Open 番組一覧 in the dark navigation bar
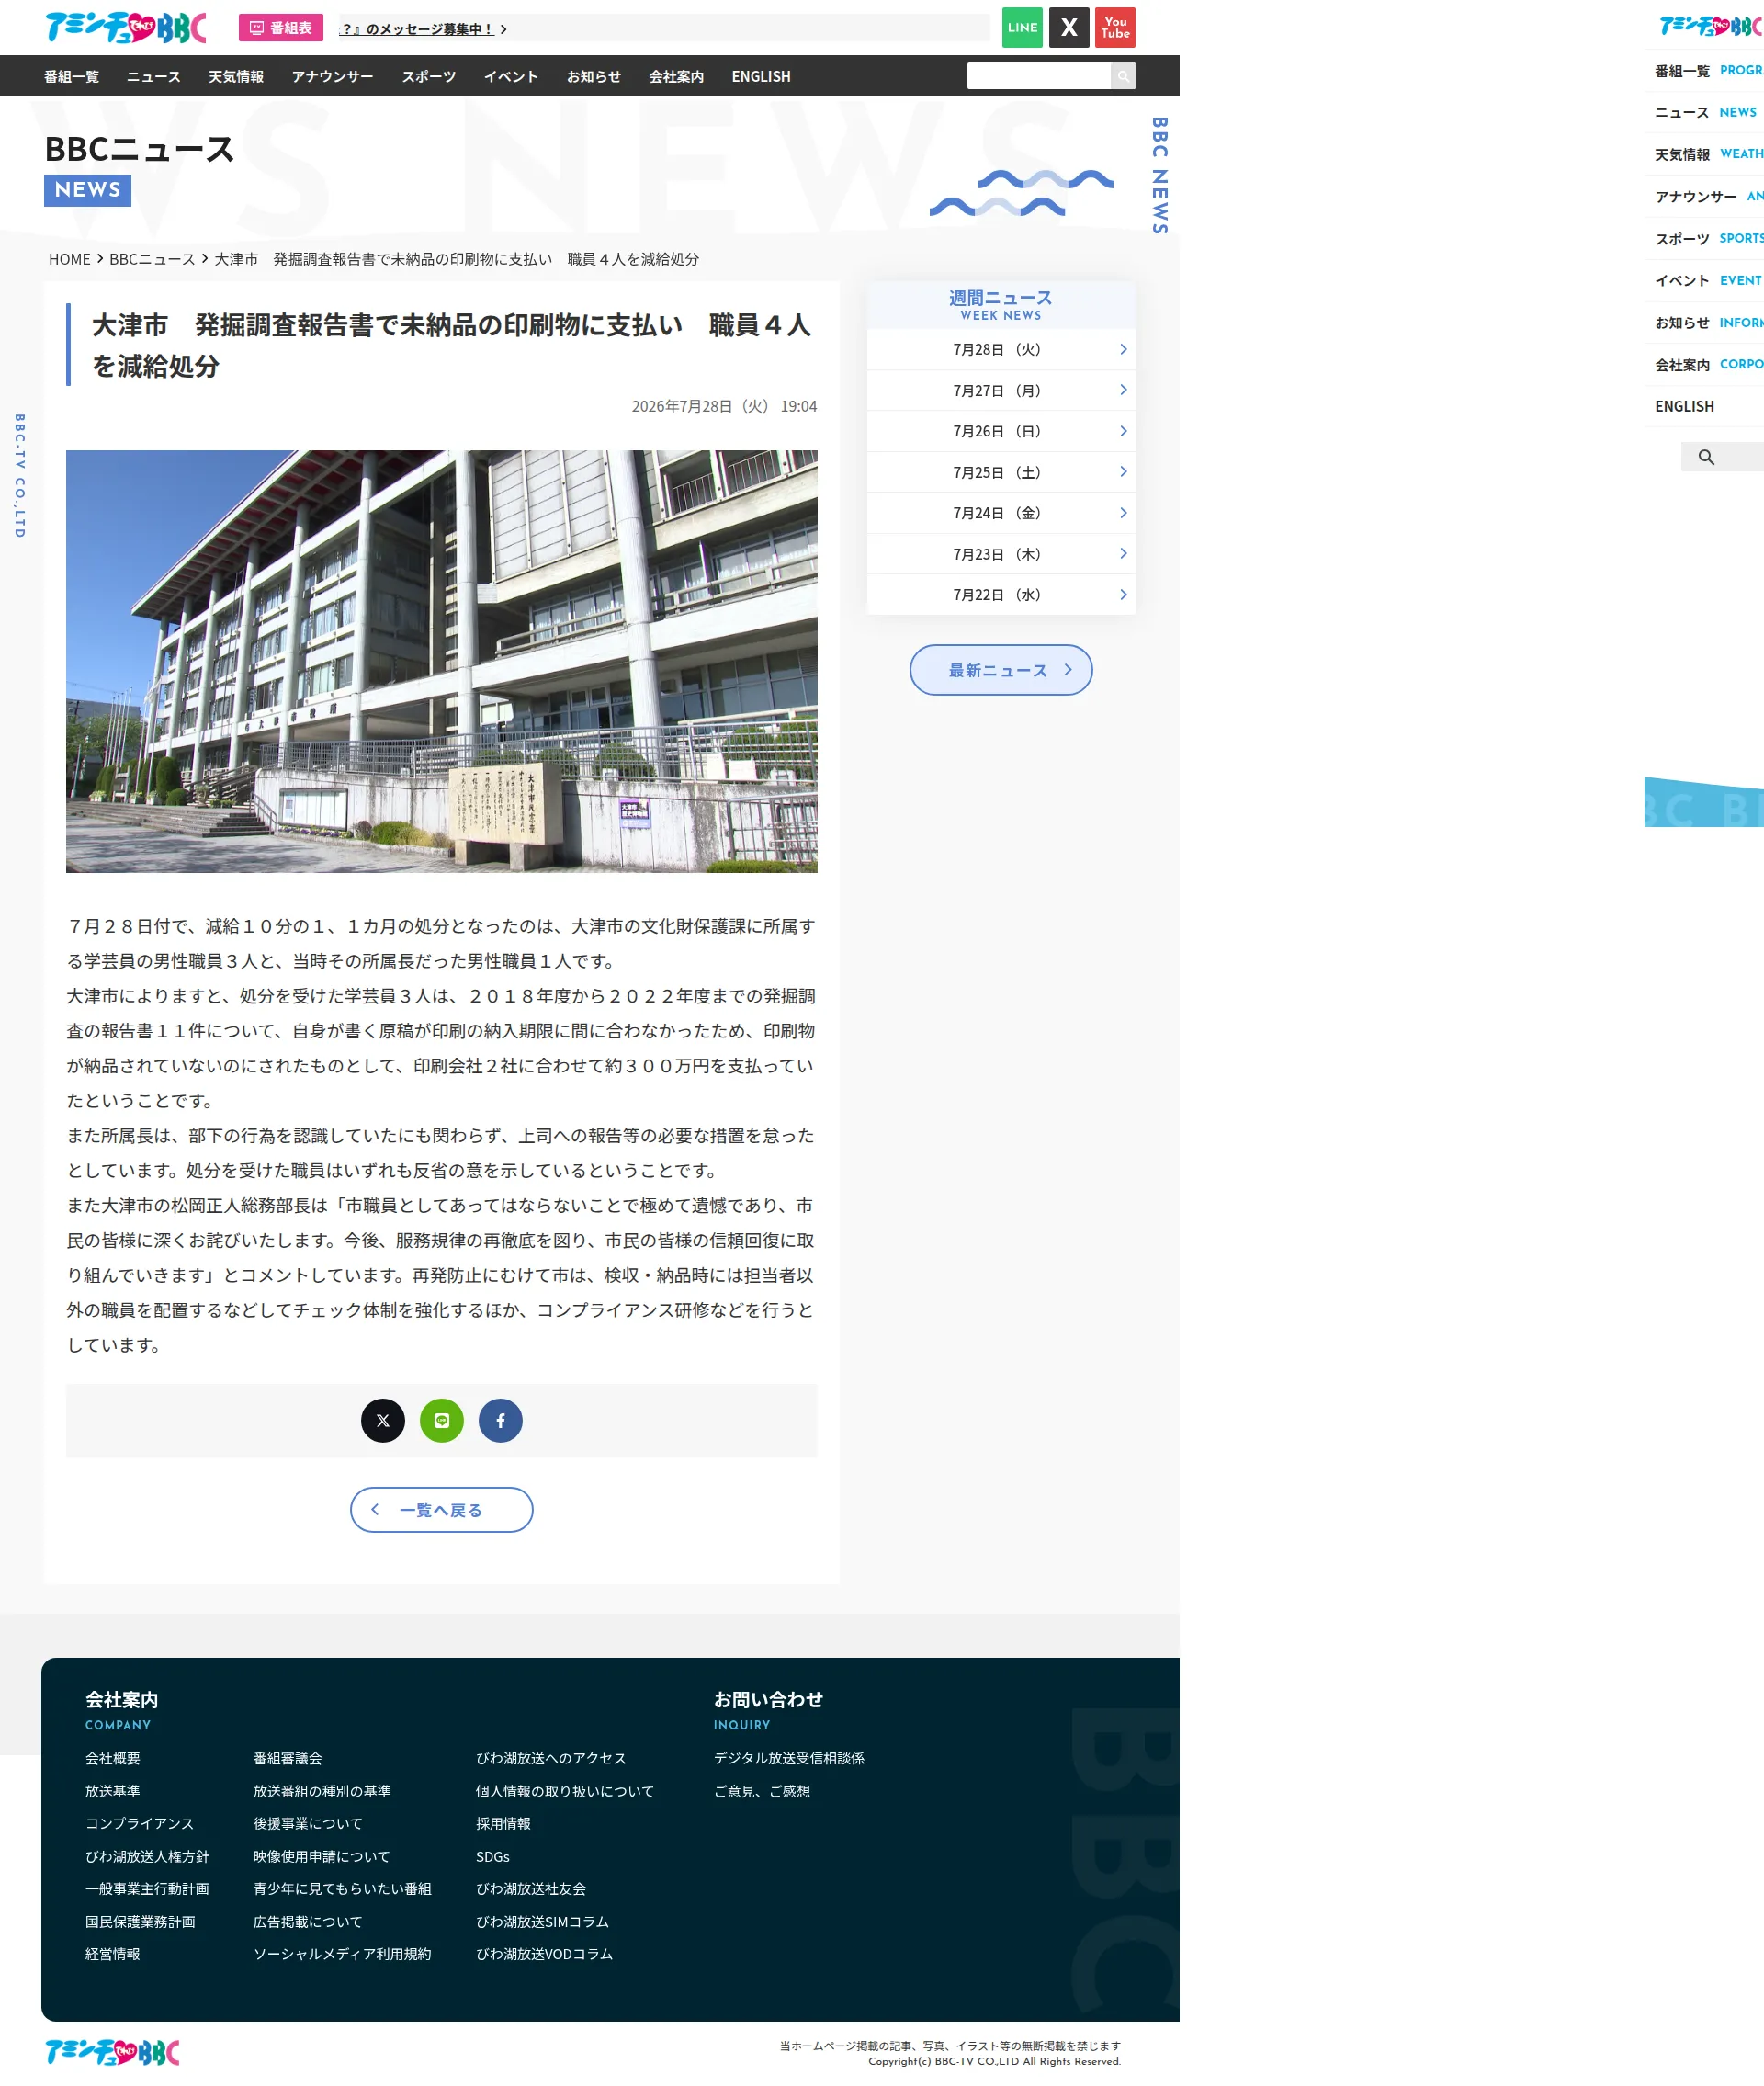Image resolution: width=1764 pixels, height=2086 pixels. pyautogui.click(x=71, y=76)
